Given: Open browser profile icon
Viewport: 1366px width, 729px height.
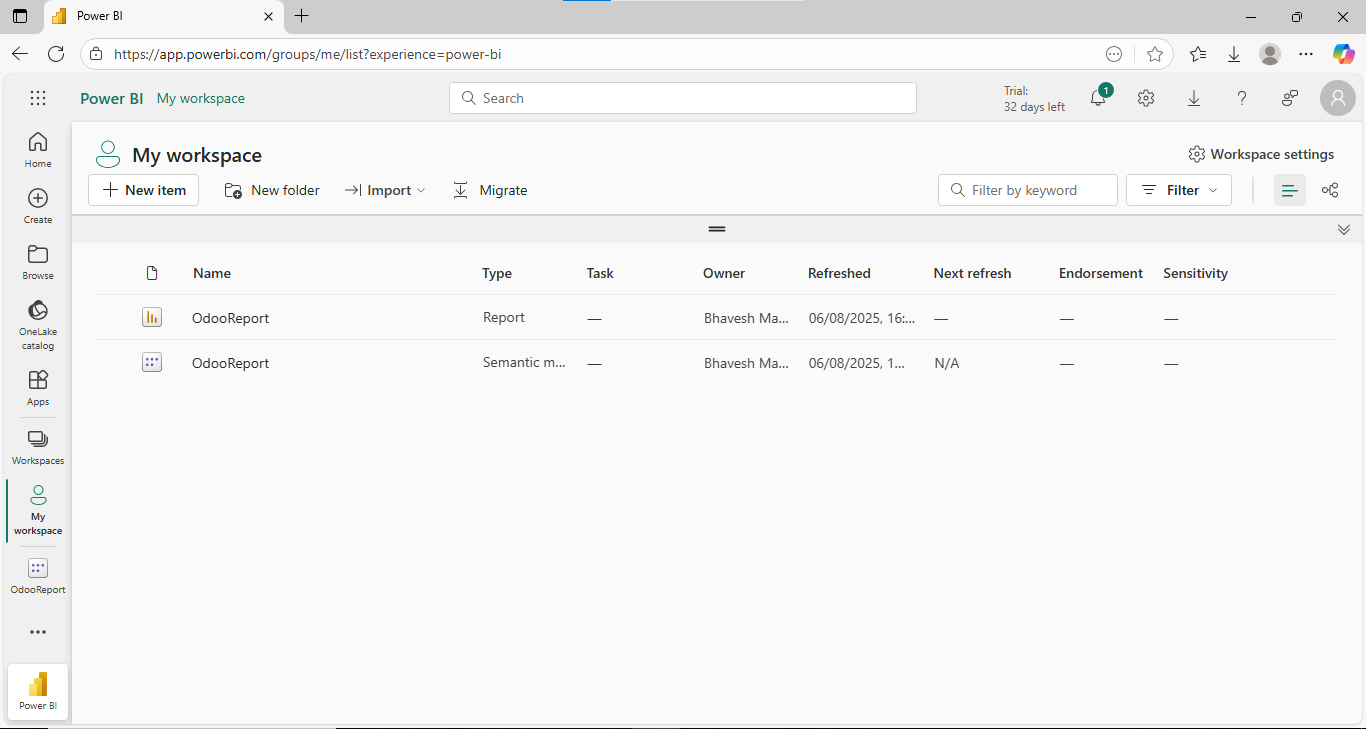Looking at the screenshot, I should [x=1270, y=54].
